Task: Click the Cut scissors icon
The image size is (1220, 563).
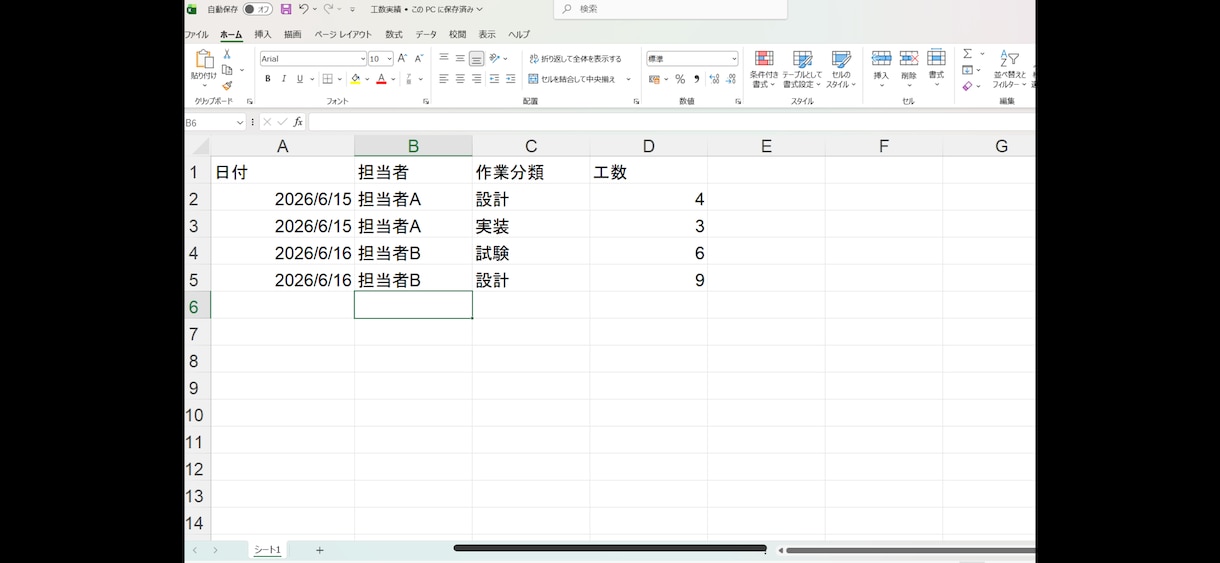Action: tap(227, 54)
